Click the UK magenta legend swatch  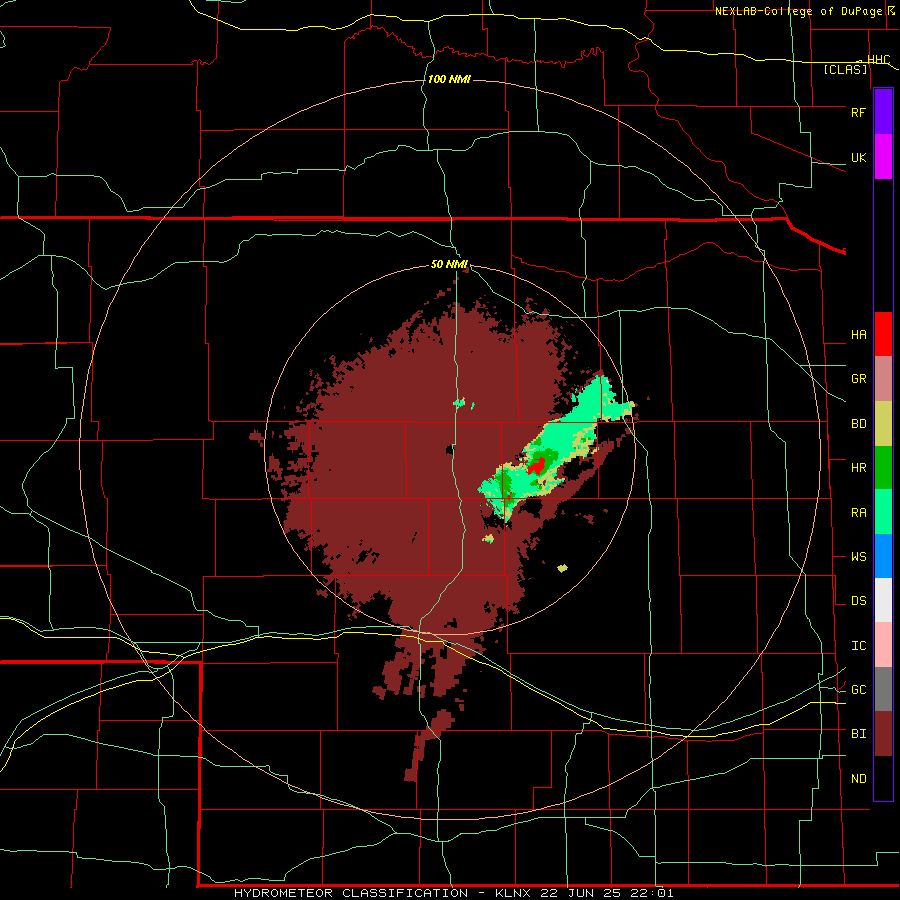pos(883,157)
